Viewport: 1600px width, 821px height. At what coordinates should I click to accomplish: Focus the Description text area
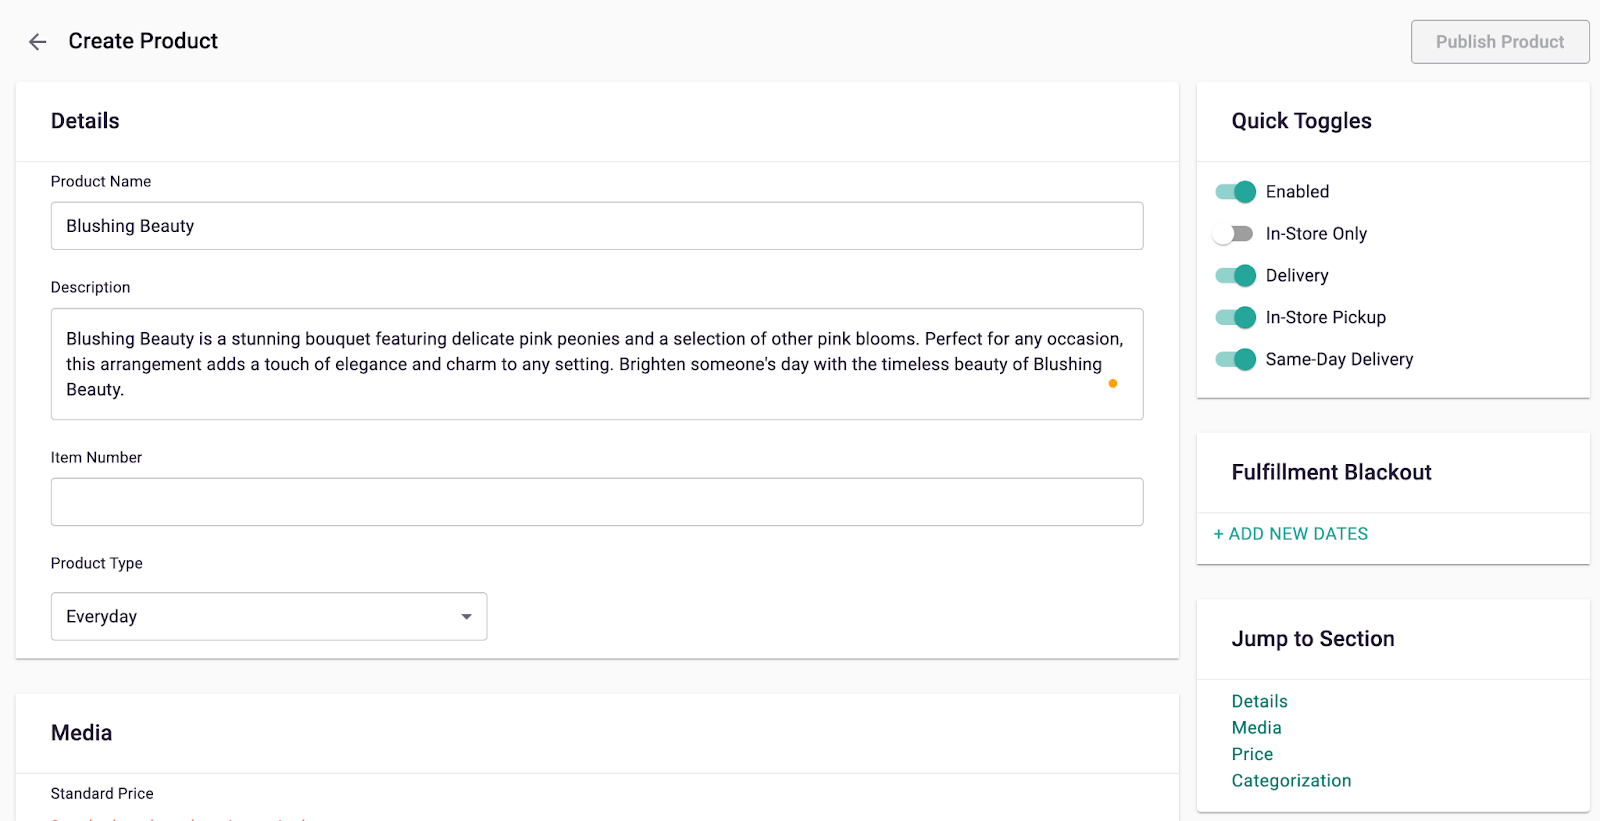[x=596, y=364]
